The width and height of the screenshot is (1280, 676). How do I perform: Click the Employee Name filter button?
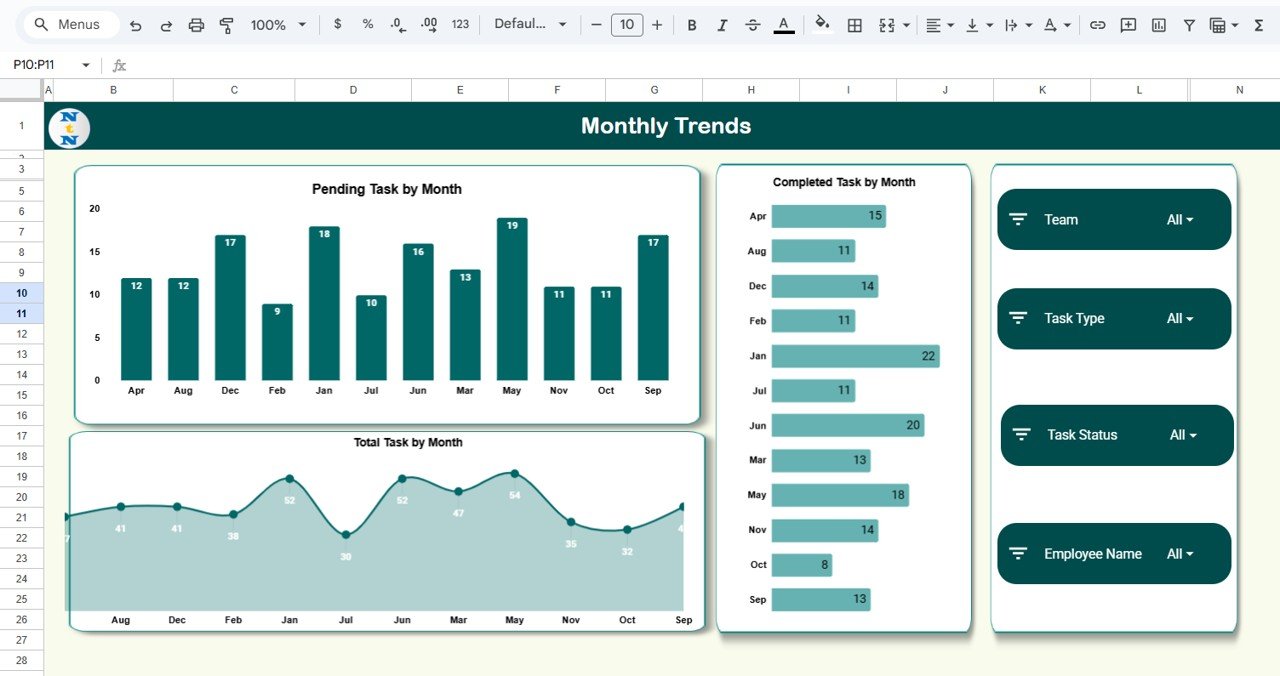tap(1113, 553)
